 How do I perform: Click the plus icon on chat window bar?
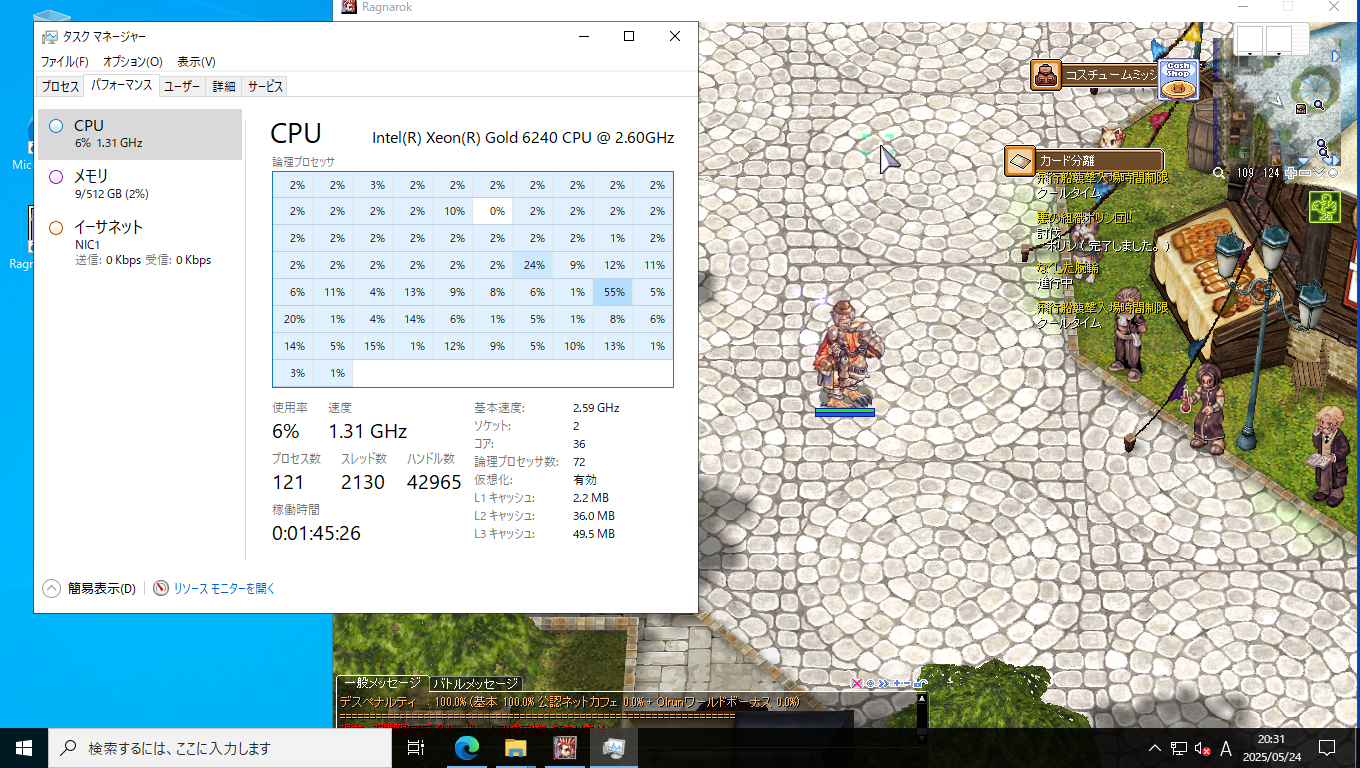pyautogui.click(x=897, y=683)
